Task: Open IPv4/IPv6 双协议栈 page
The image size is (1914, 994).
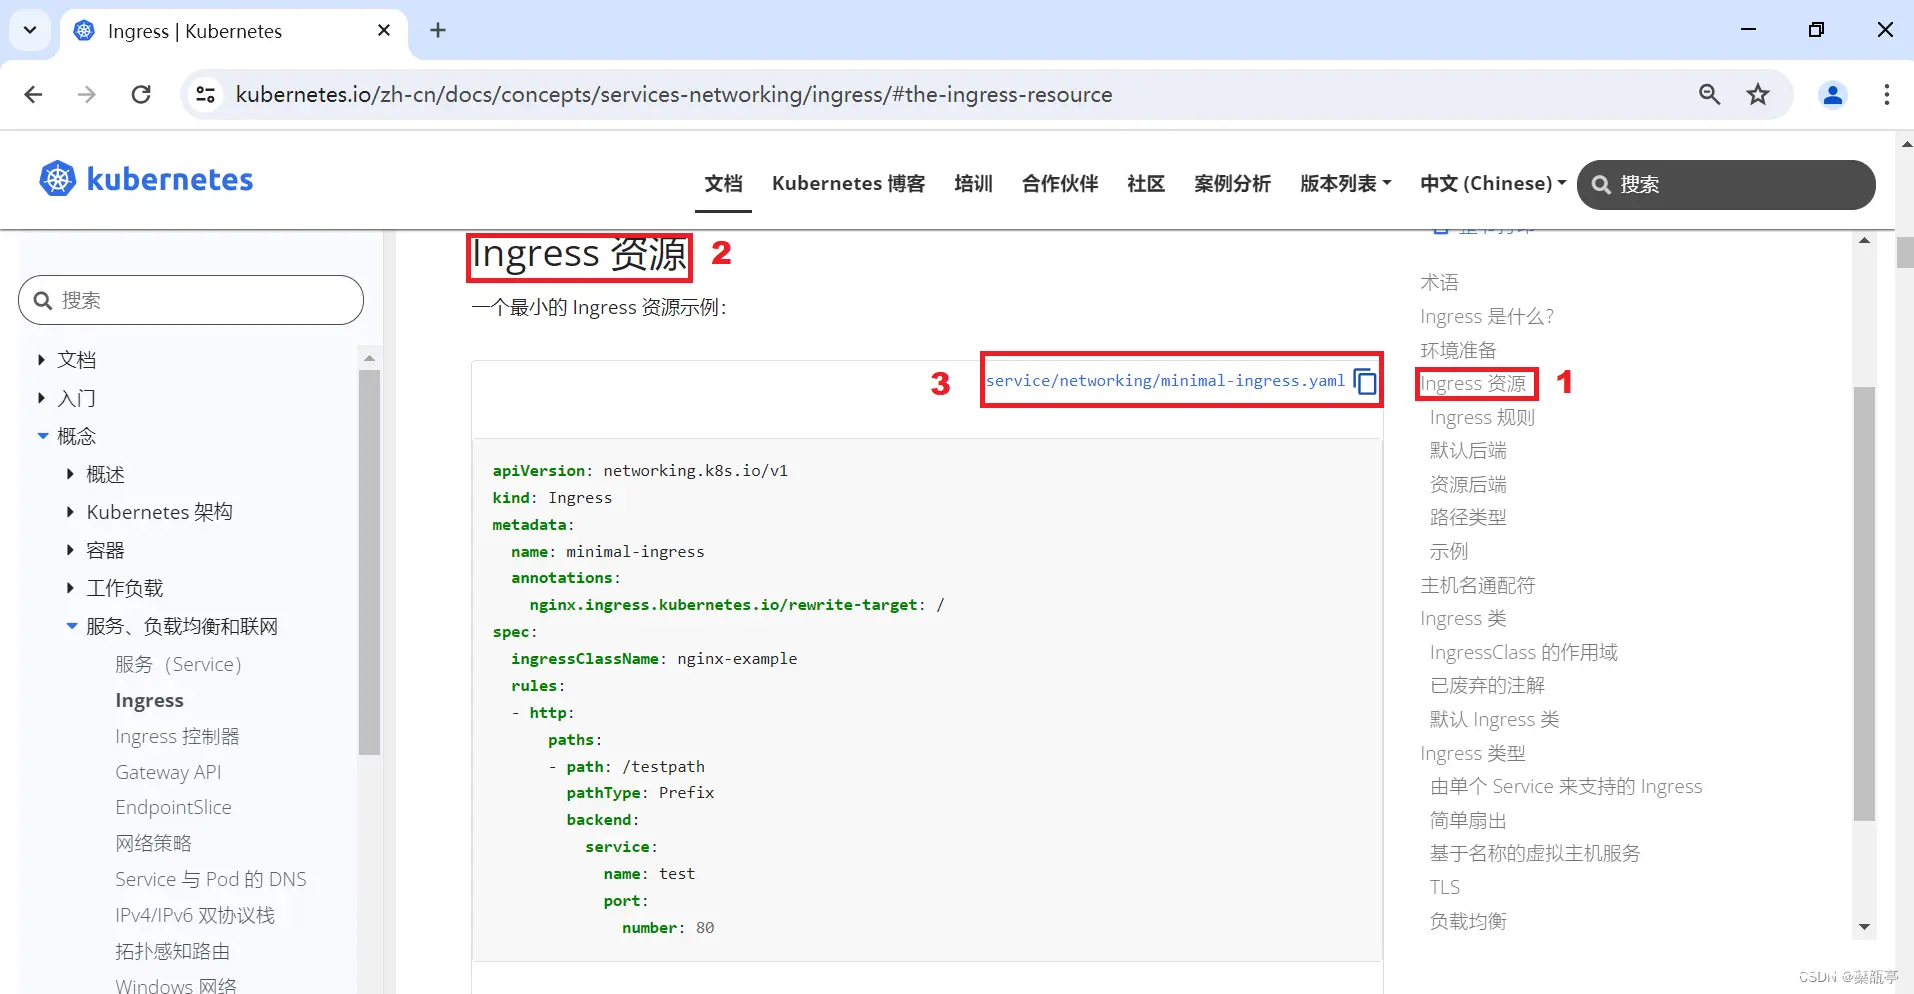Action: (x=195, y=915)
